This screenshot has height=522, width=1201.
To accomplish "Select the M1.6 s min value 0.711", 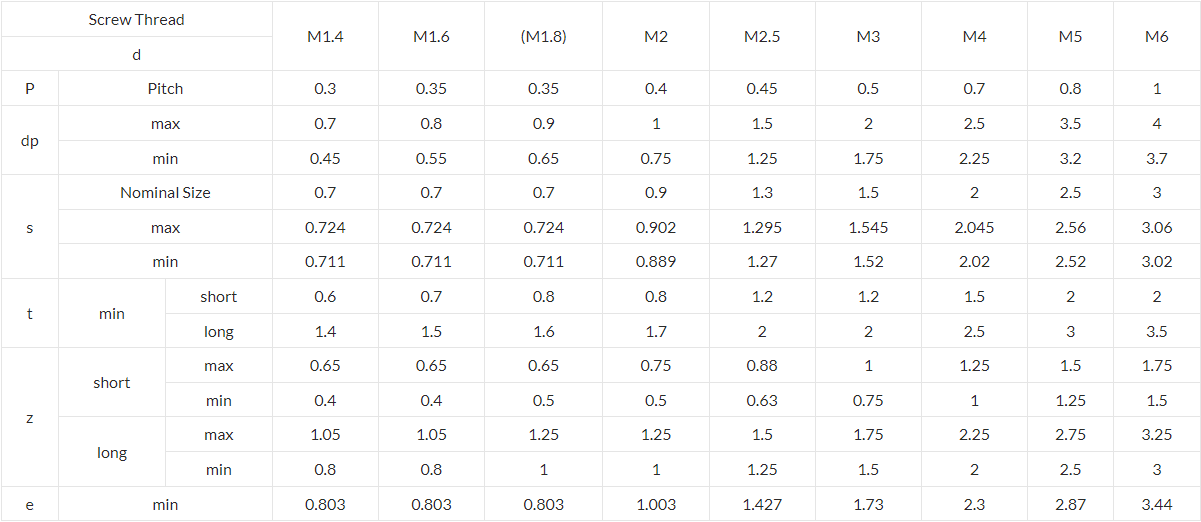I will [431, 262].
